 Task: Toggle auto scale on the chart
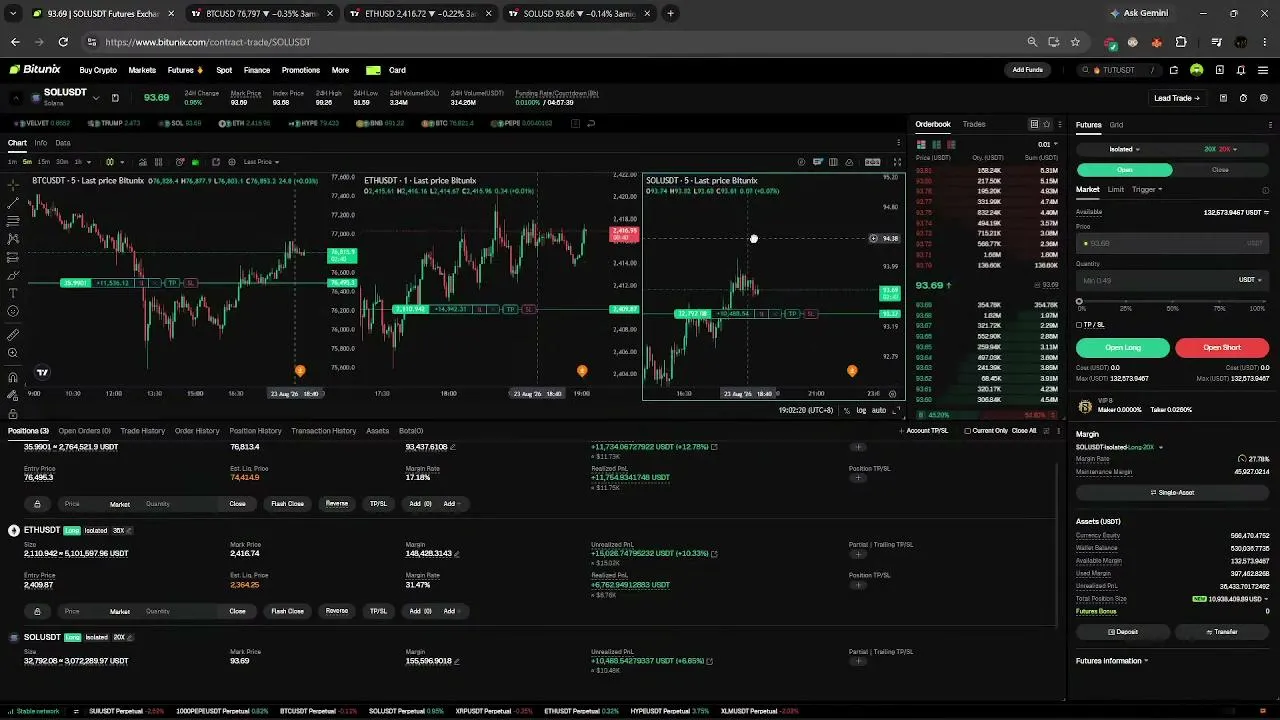[879, 410]
